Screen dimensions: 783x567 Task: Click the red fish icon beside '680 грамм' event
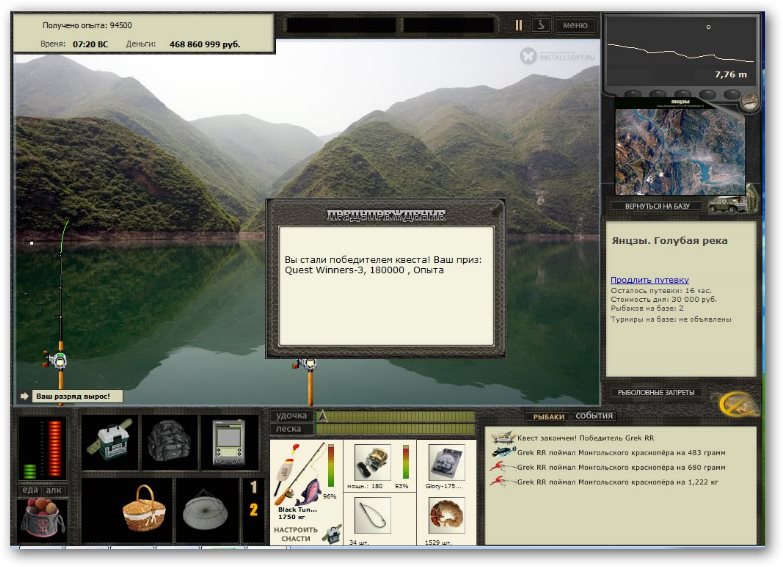[x=502, y=467]
